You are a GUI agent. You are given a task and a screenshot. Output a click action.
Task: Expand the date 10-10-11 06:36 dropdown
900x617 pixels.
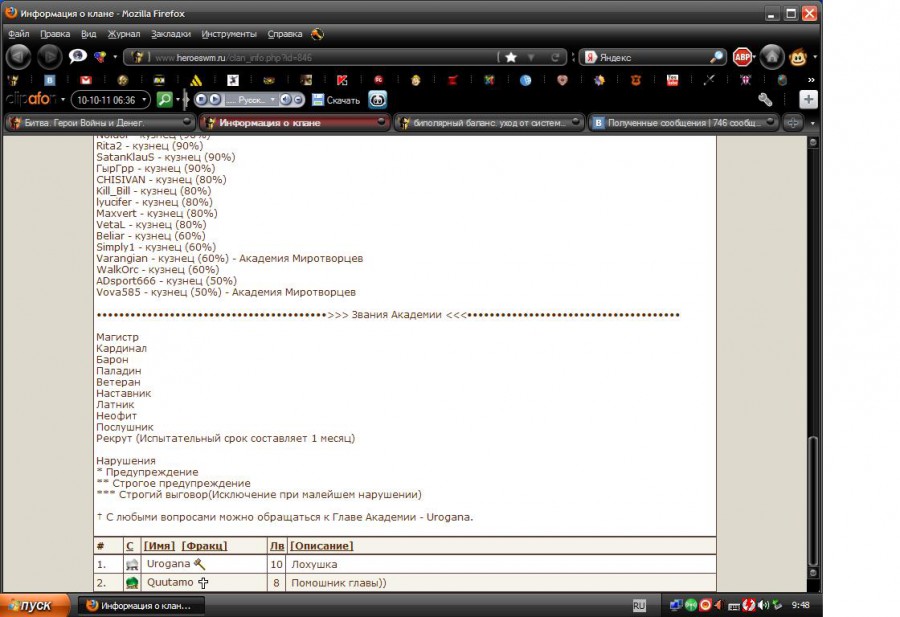143,100
